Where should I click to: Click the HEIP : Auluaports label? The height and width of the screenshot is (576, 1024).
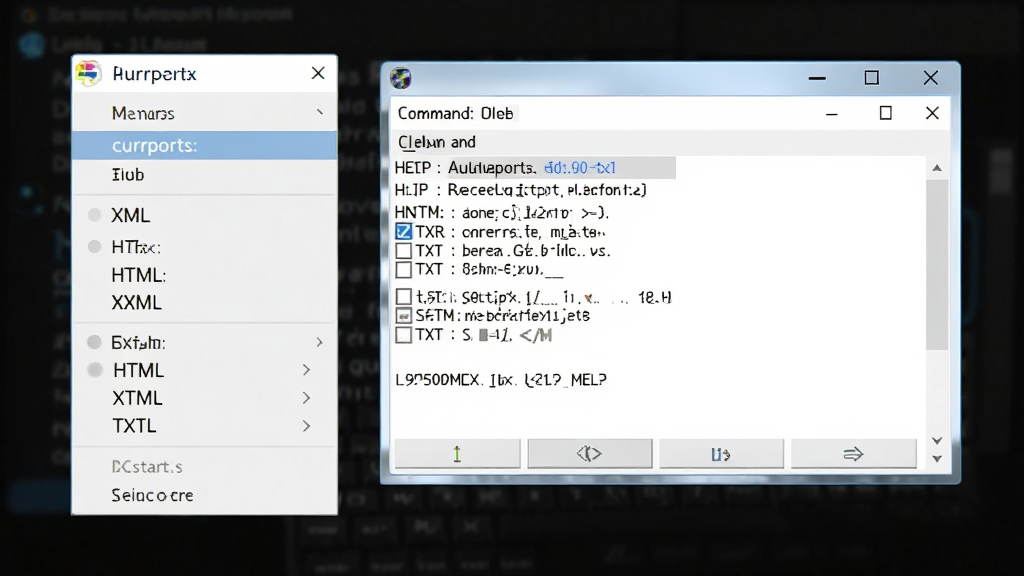(x=466, y=168)
